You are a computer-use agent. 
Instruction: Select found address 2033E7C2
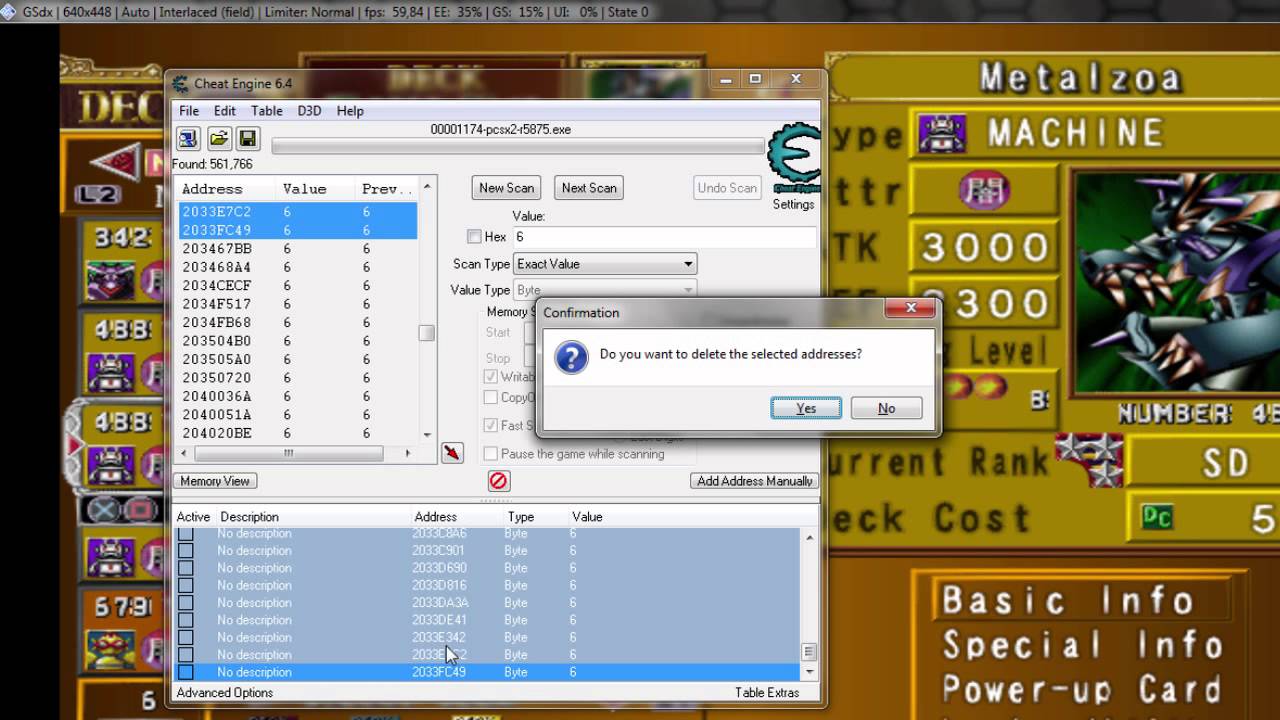tap(297, 211)
